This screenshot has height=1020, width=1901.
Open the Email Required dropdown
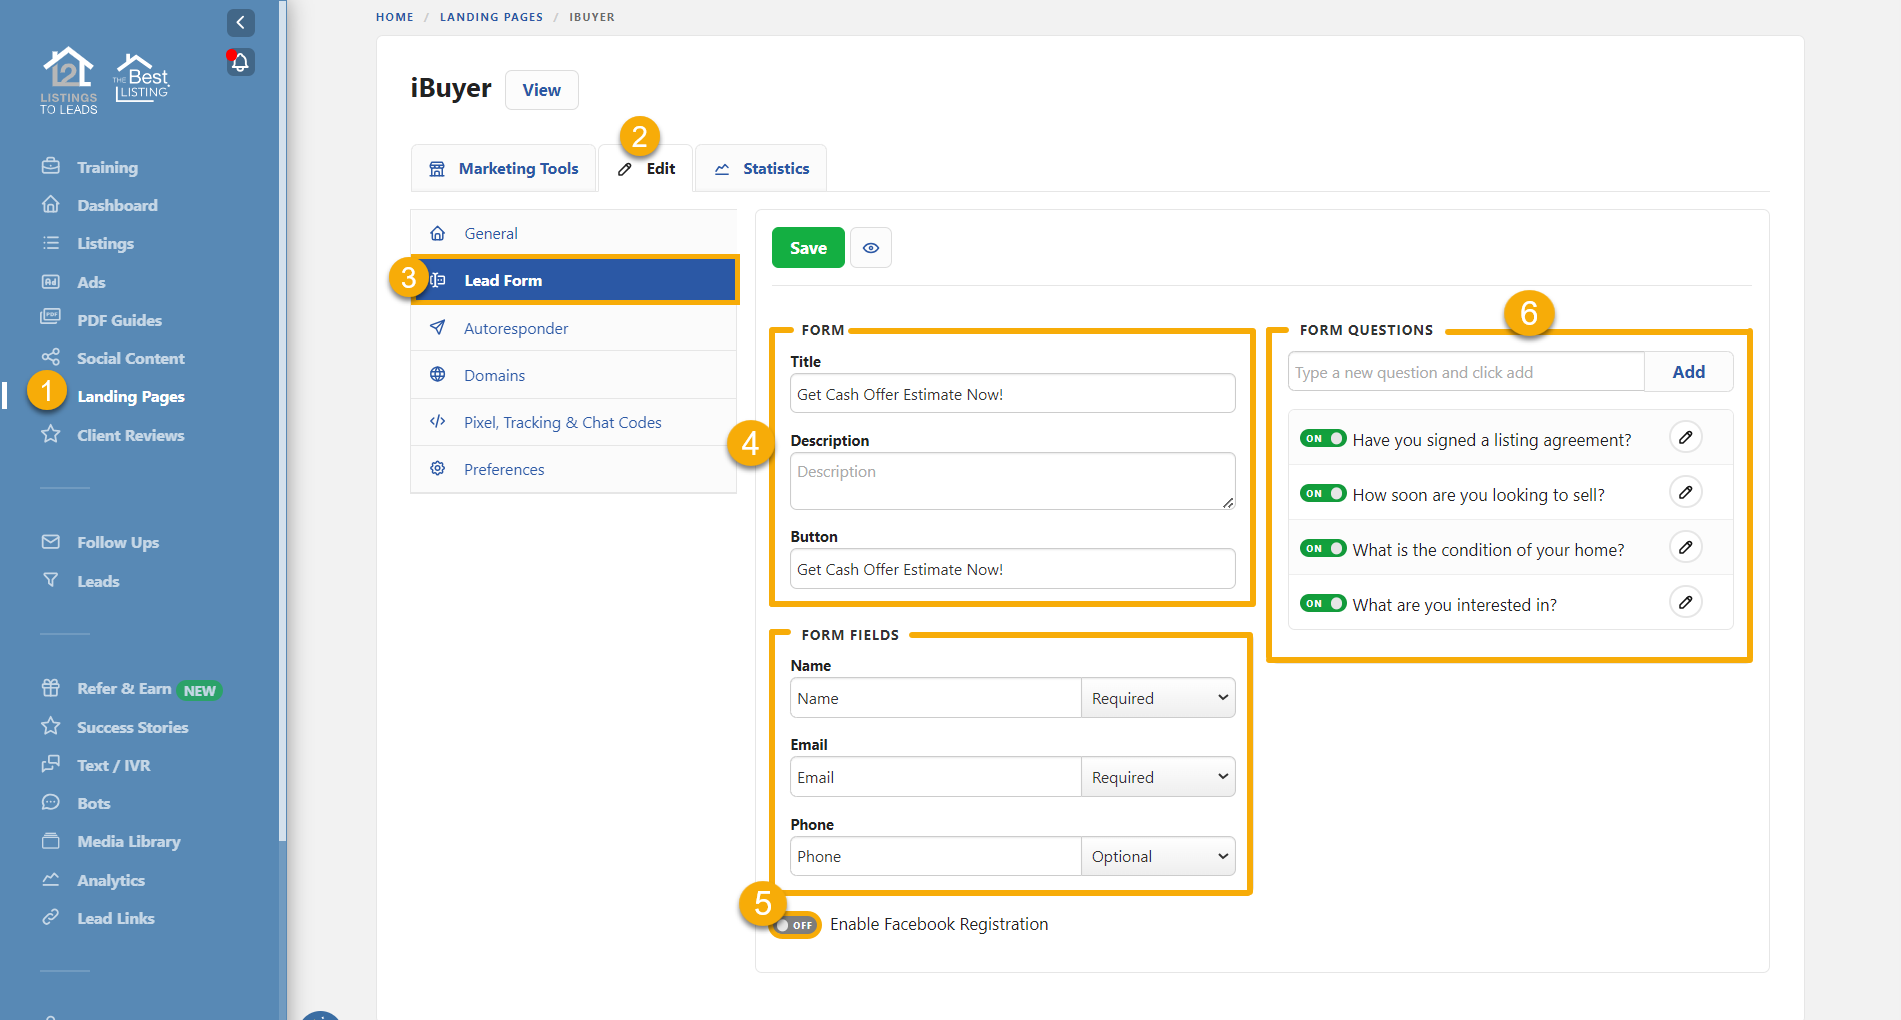coord(1157,776)
